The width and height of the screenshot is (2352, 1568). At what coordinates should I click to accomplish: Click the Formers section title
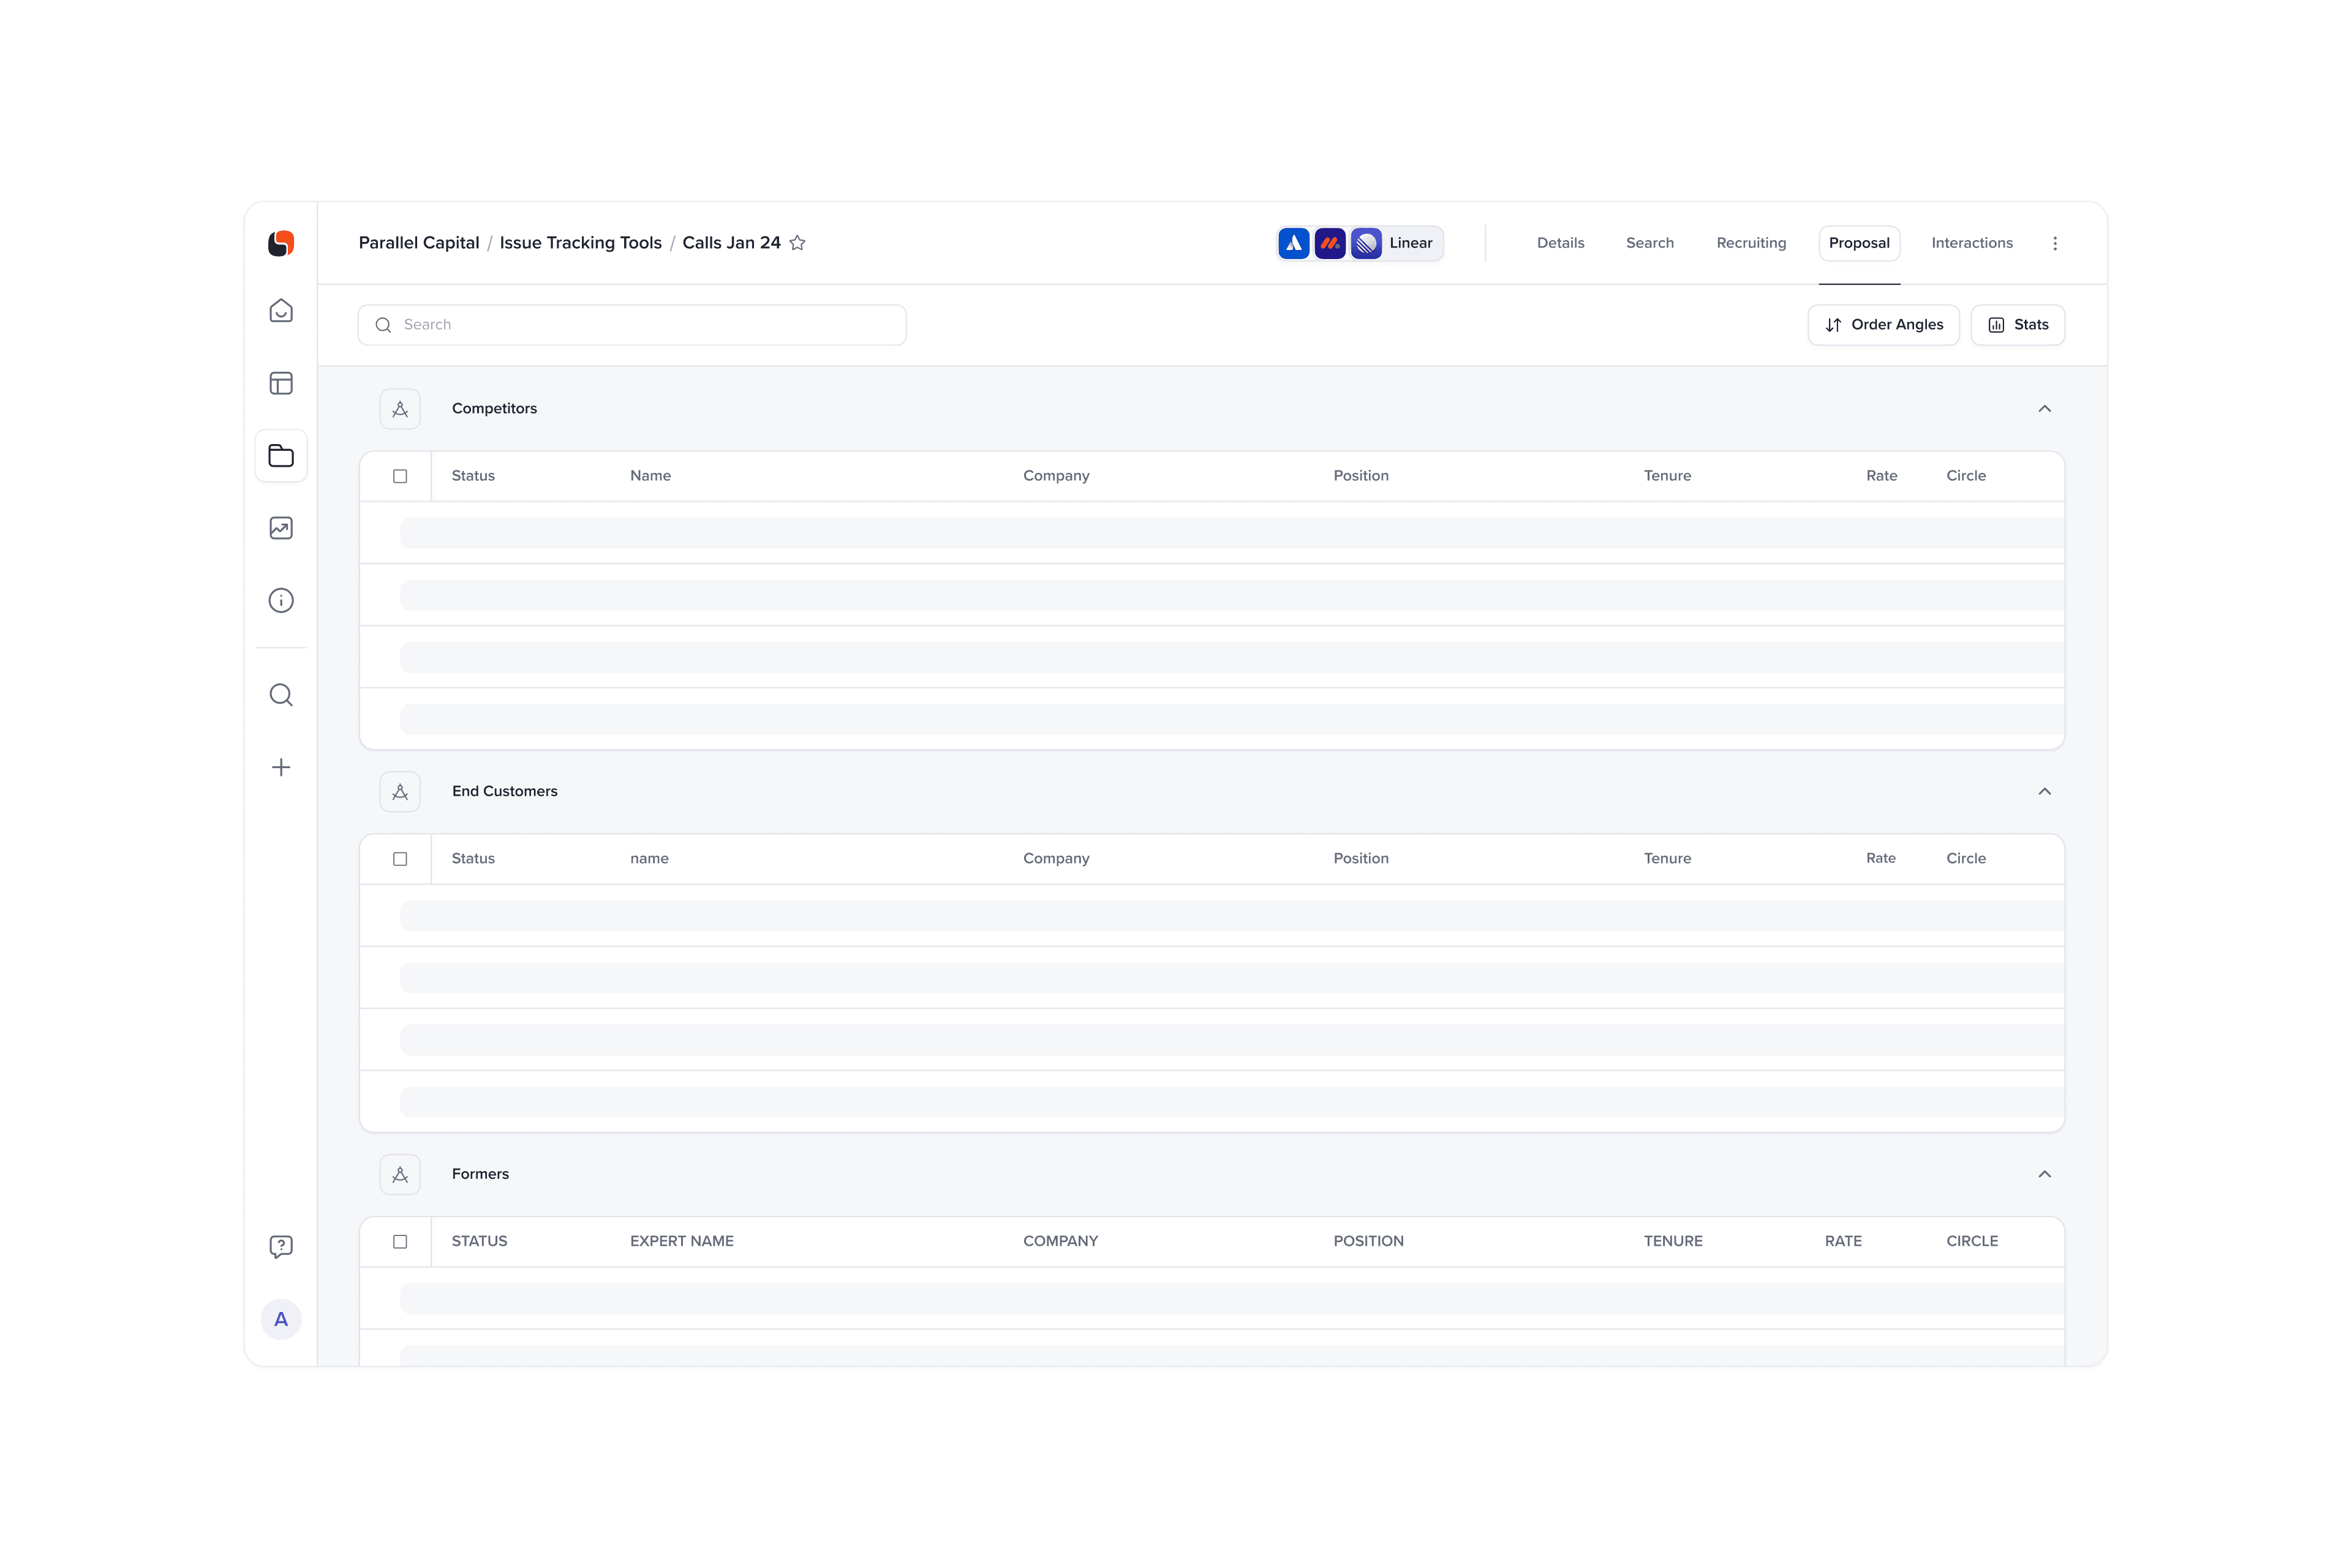click(x=480, y=1174)
